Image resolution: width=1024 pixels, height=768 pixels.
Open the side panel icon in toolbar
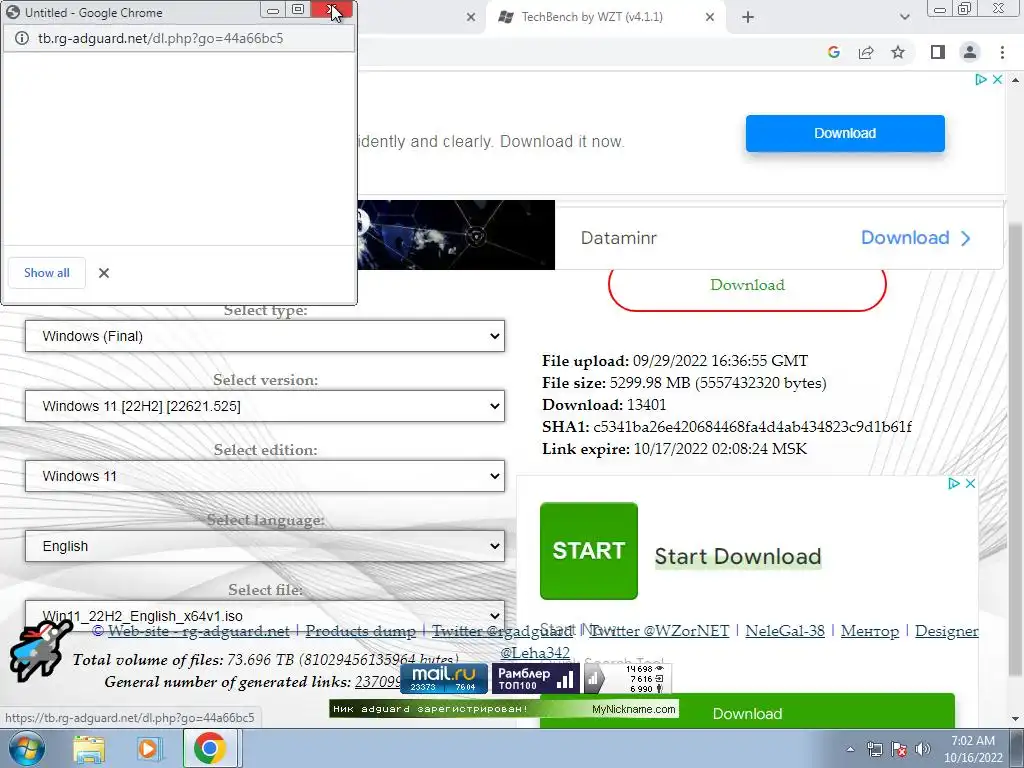(x=938, y=52)
